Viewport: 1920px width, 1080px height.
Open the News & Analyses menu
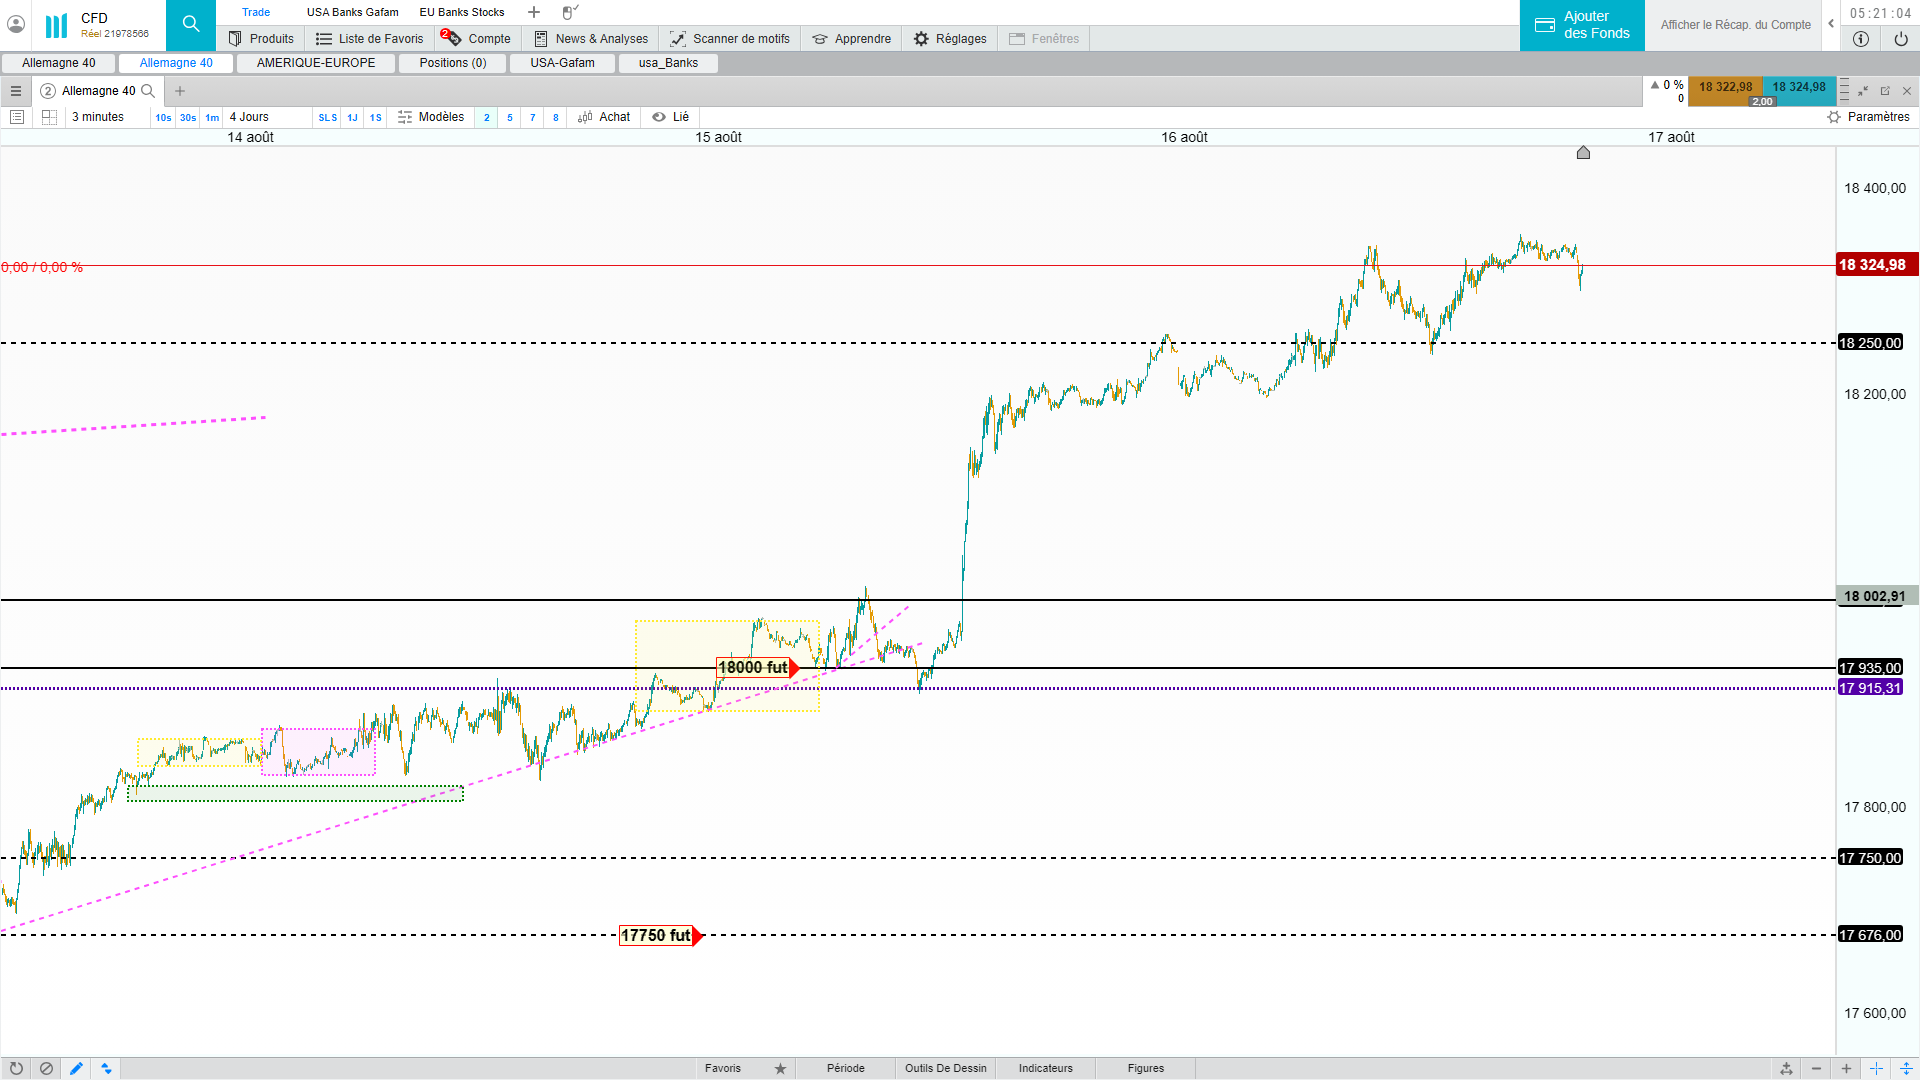591,39
